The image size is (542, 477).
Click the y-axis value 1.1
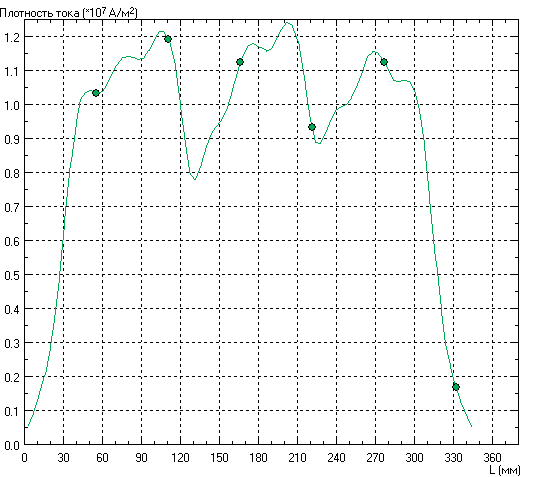pos(12,72)
